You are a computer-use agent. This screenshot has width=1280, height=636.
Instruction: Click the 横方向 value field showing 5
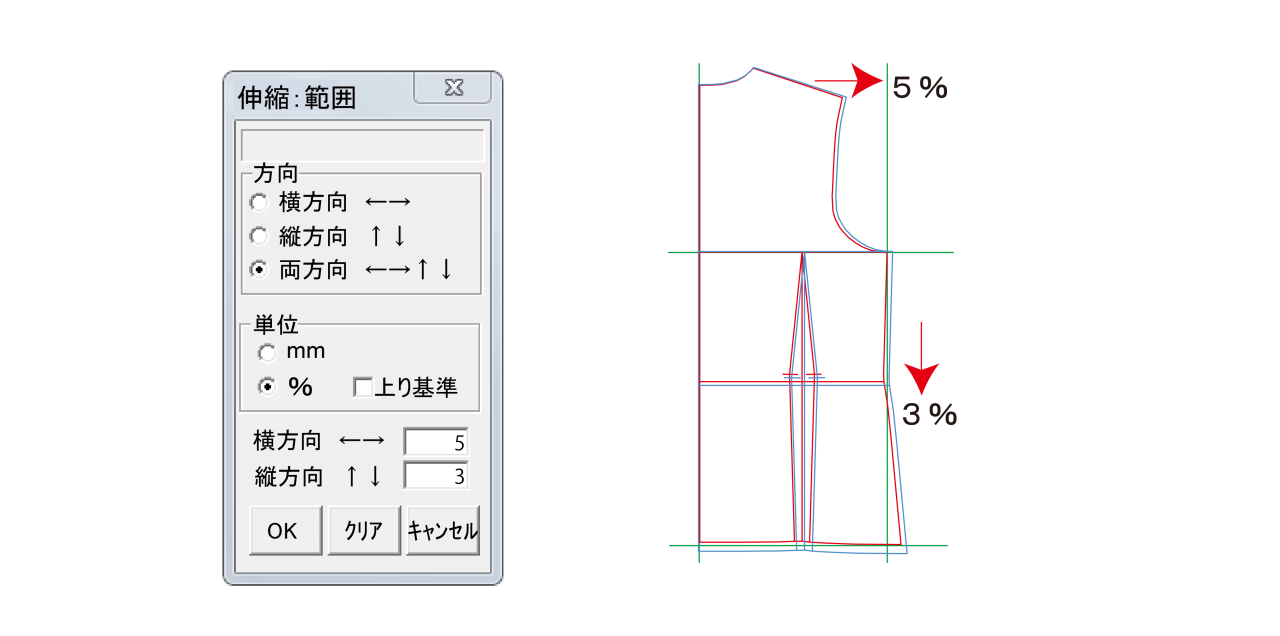pyautogui.click(x=435, y=441)
